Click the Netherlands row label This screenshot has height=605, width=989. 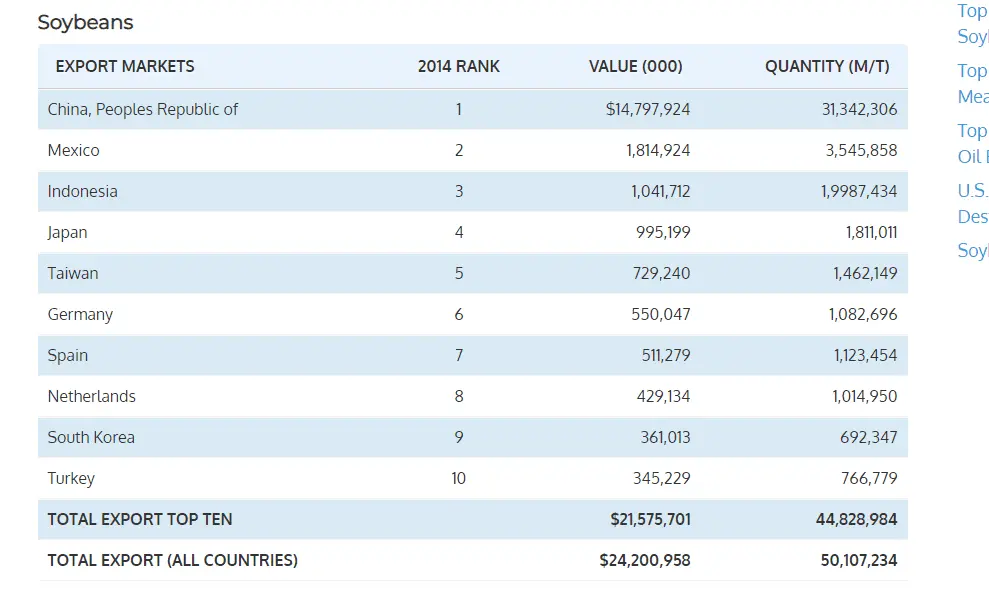point(91,396)
